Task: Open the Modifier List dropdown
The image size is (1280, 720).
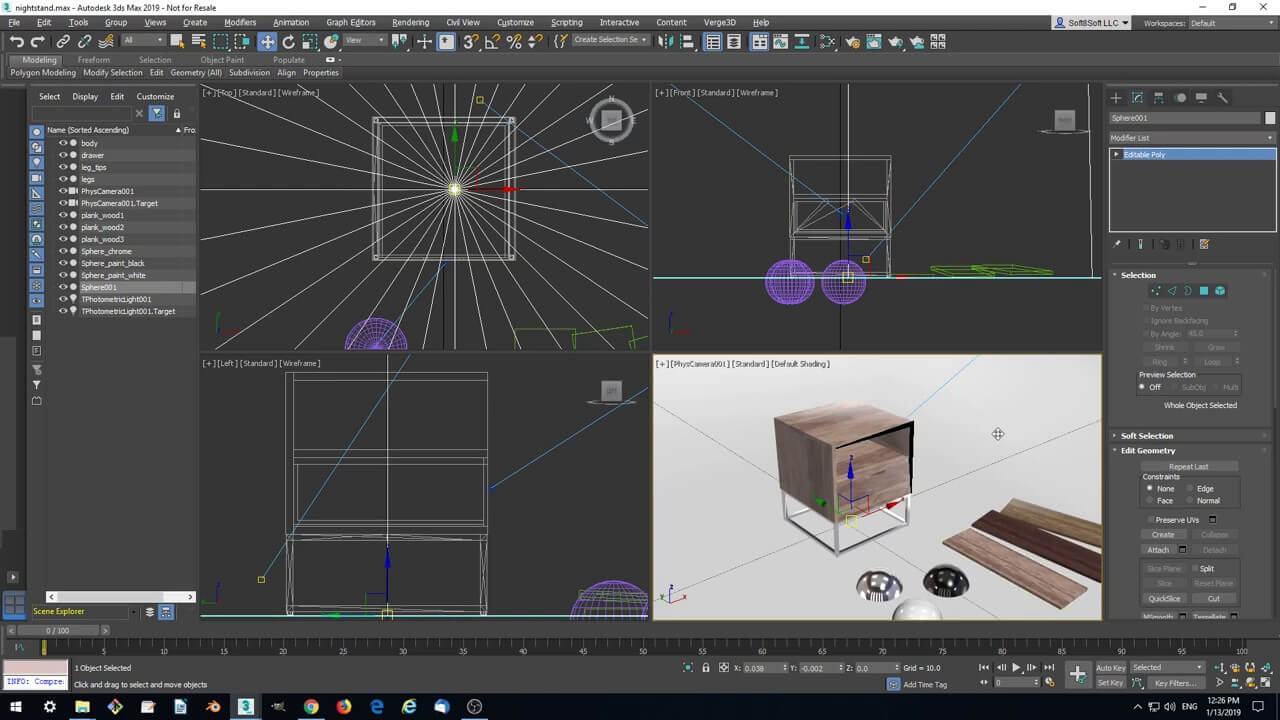Action: (1192, 138)
